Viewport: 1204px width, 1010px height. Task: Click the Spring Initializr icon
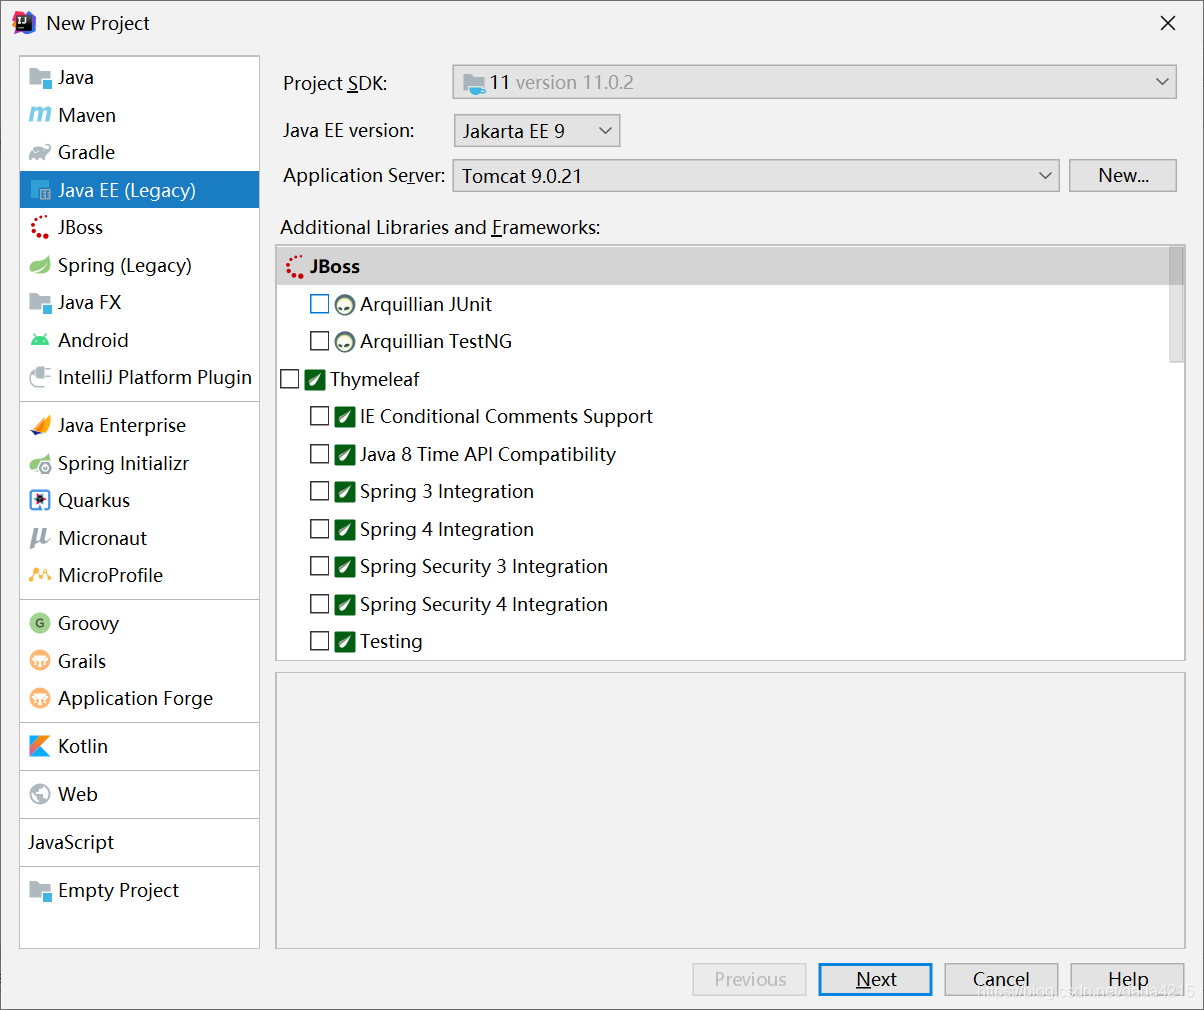coord(40,464)
